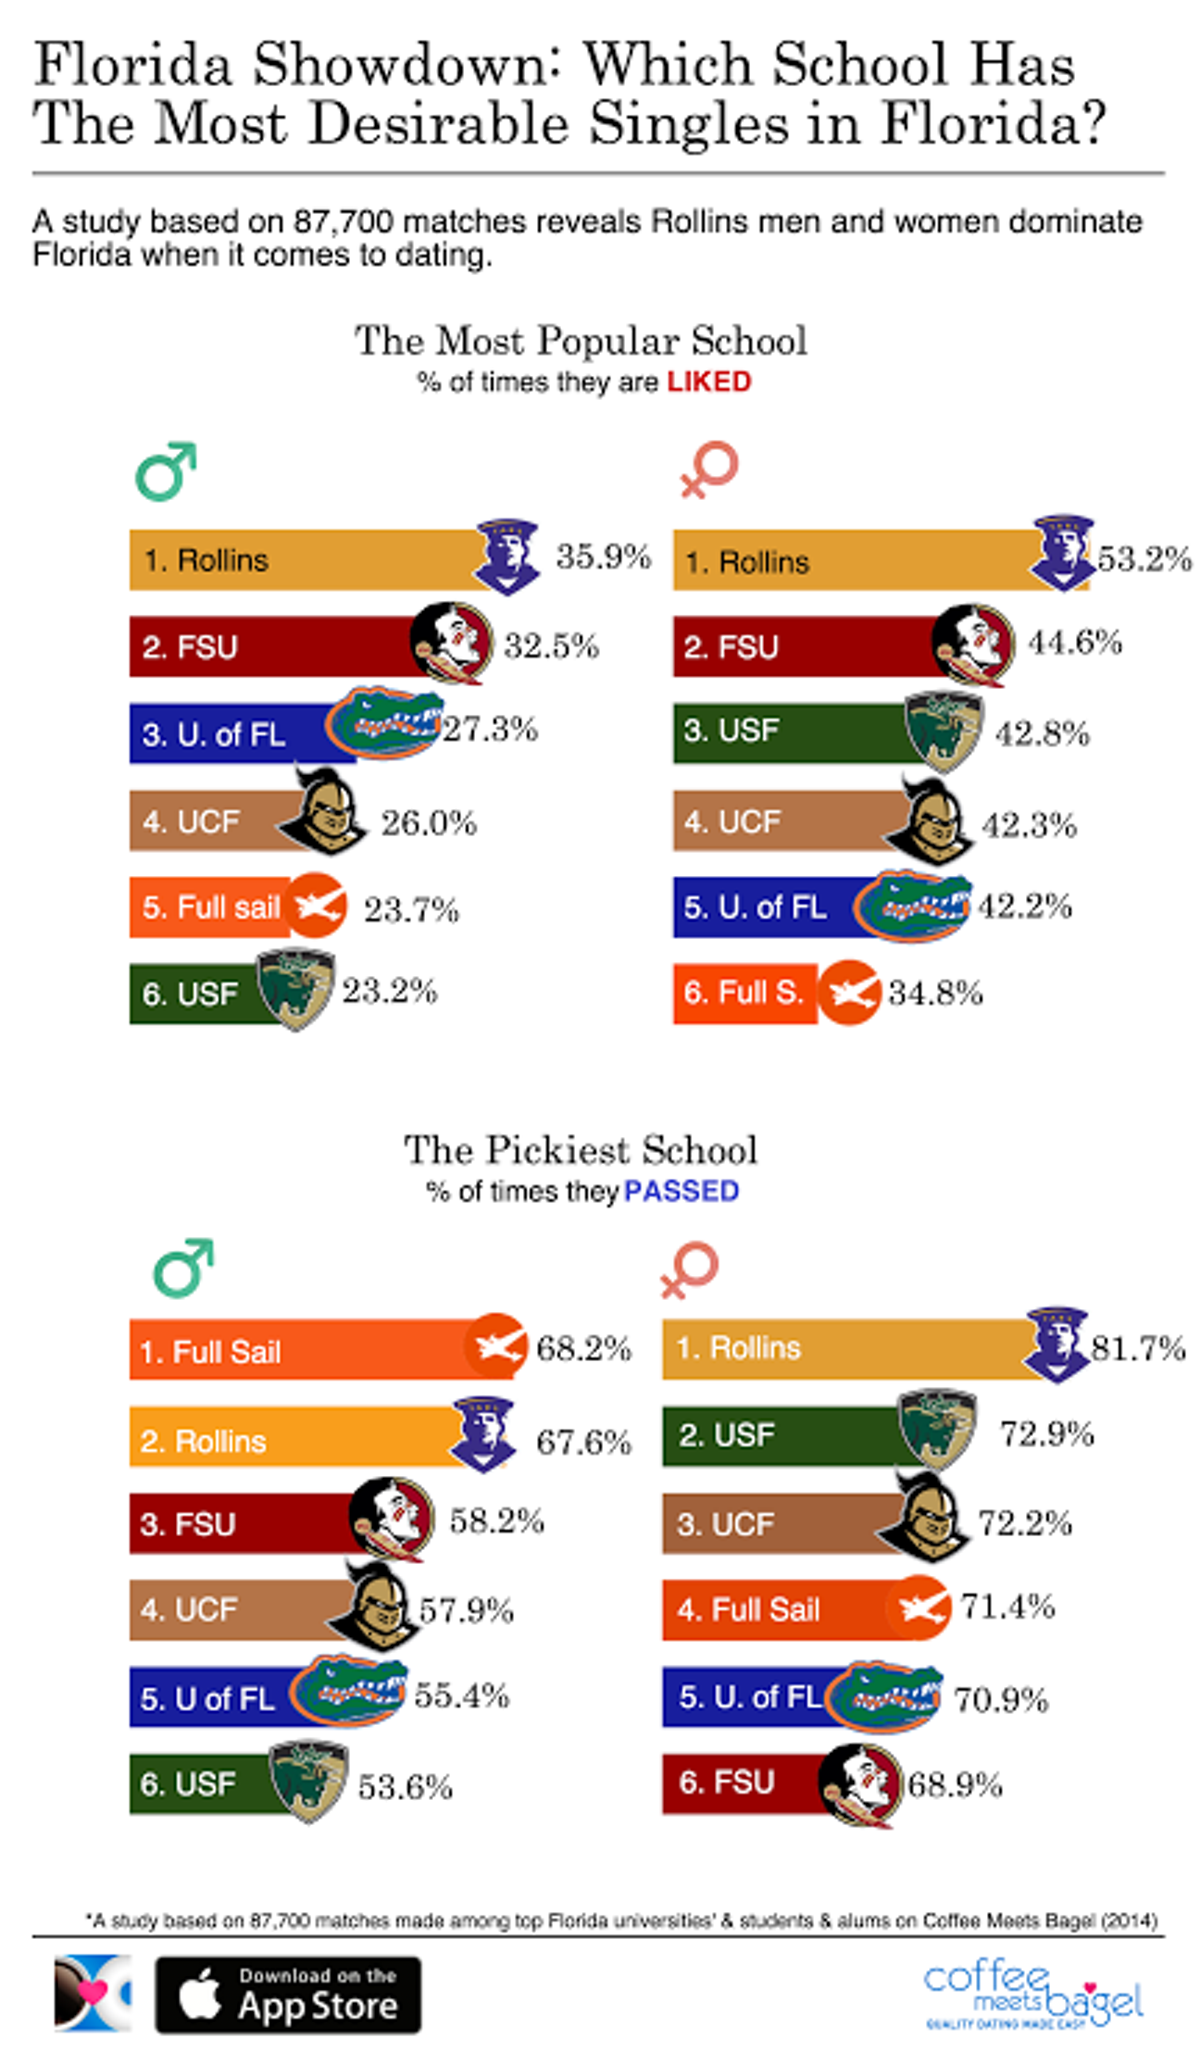Image resolution: width=1200 pixels, height=2067 pixels.
Task: Click the pink female symbol under Most Popular School
Action: 708,470
